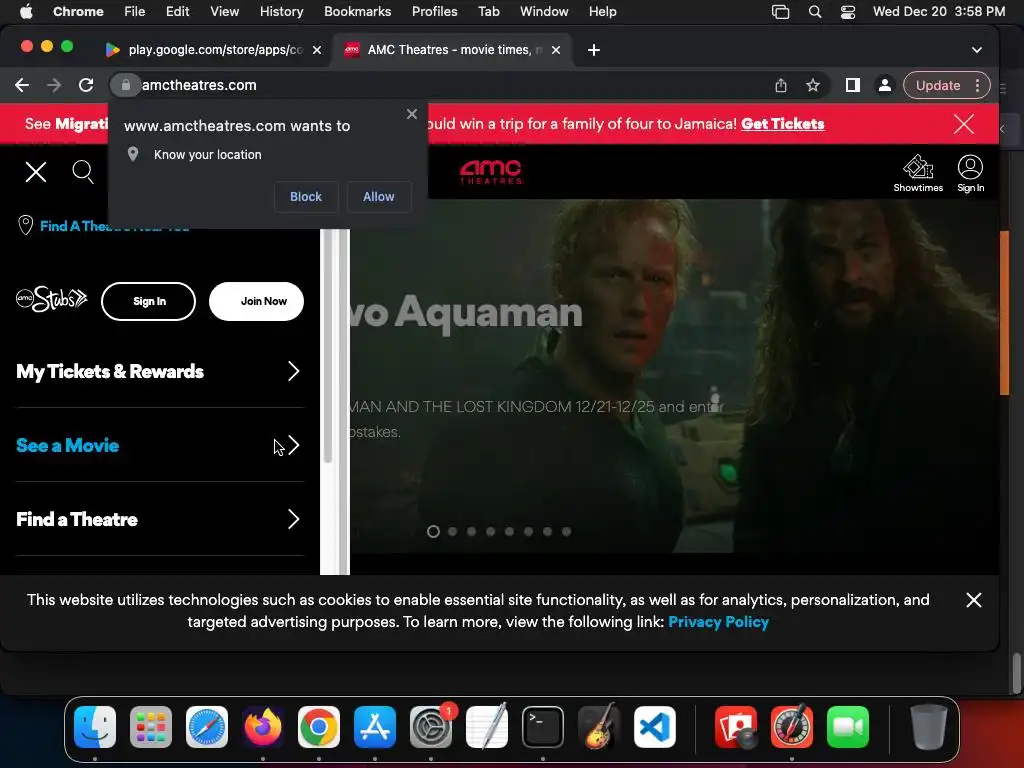Open the Bookmarks menu

357,12
